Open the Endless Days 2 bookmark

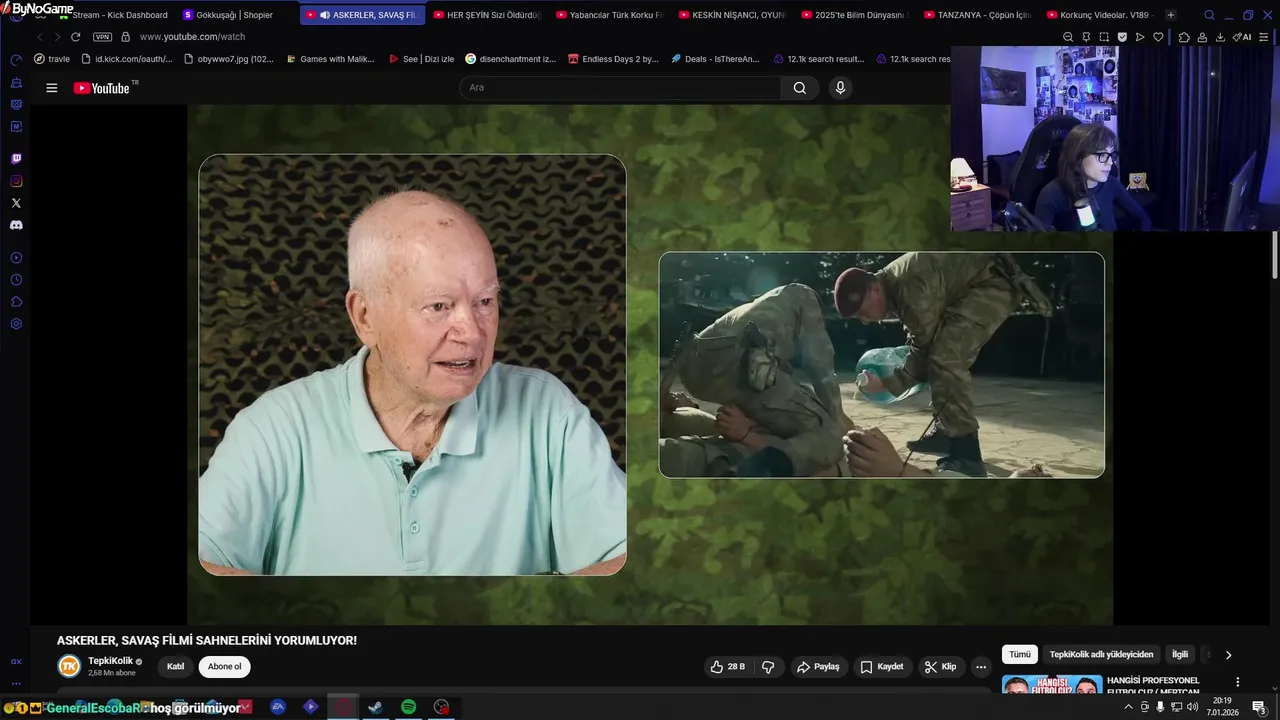point(613,59)
